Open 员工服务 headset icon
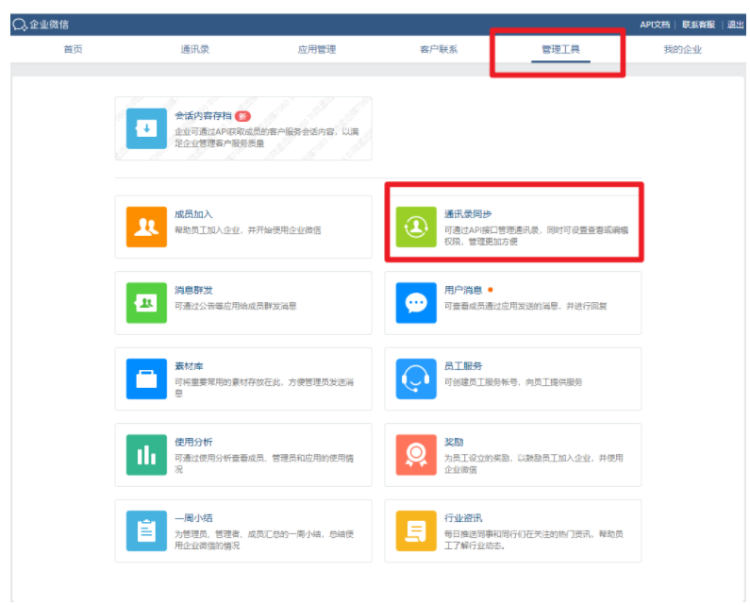Image resolution: width=750 pixels, height=605 pixels. click(416, 378)
